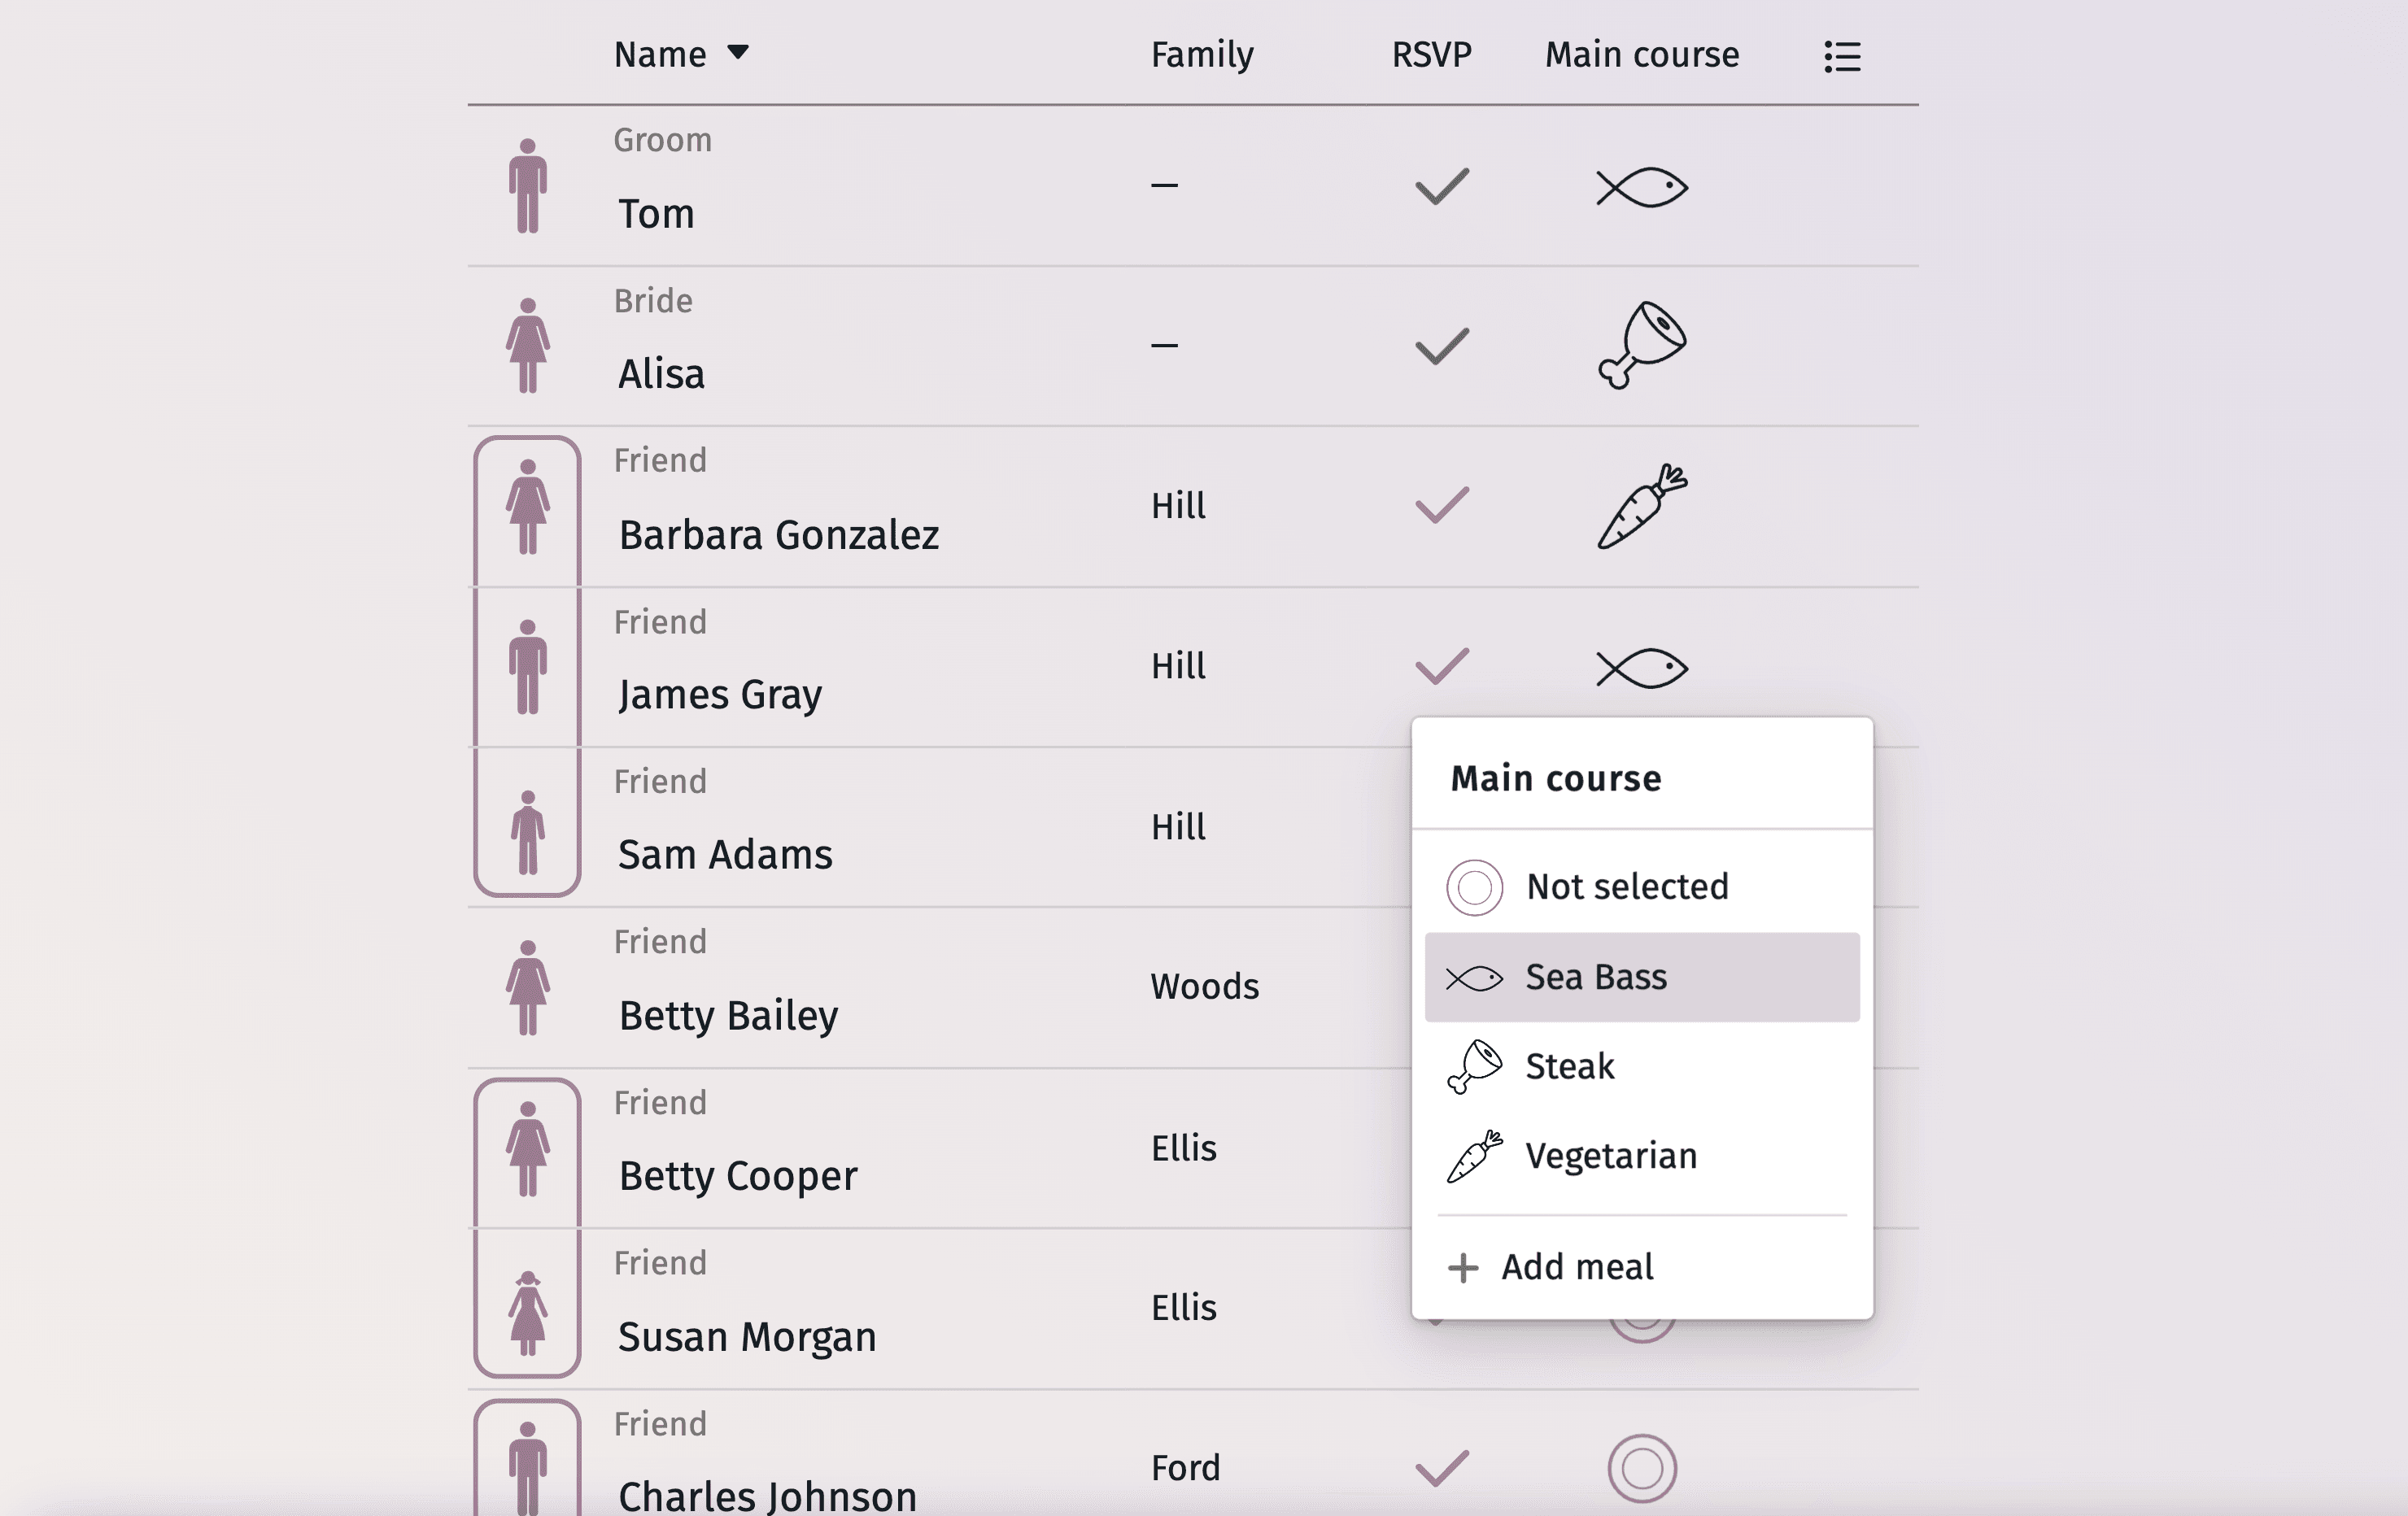Viewport: 2408px width, 1516px height.
Task: Click the fish icon for Tom
Action: [1638, 185]
